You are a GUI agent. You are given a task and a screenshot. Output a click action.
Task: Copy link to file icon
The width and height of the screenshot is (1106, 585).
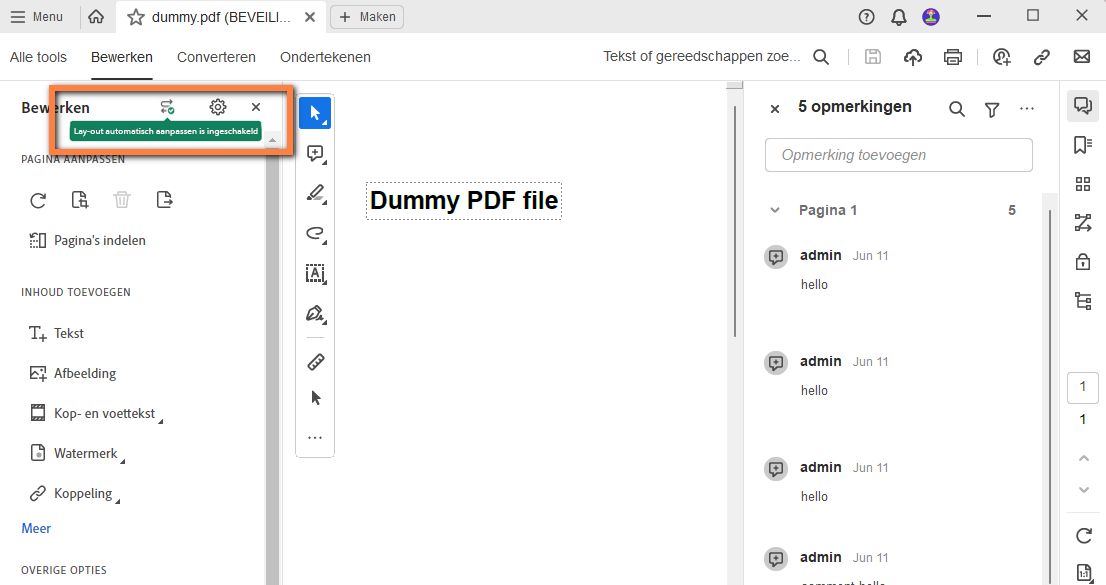click(x=1042, y=57)
